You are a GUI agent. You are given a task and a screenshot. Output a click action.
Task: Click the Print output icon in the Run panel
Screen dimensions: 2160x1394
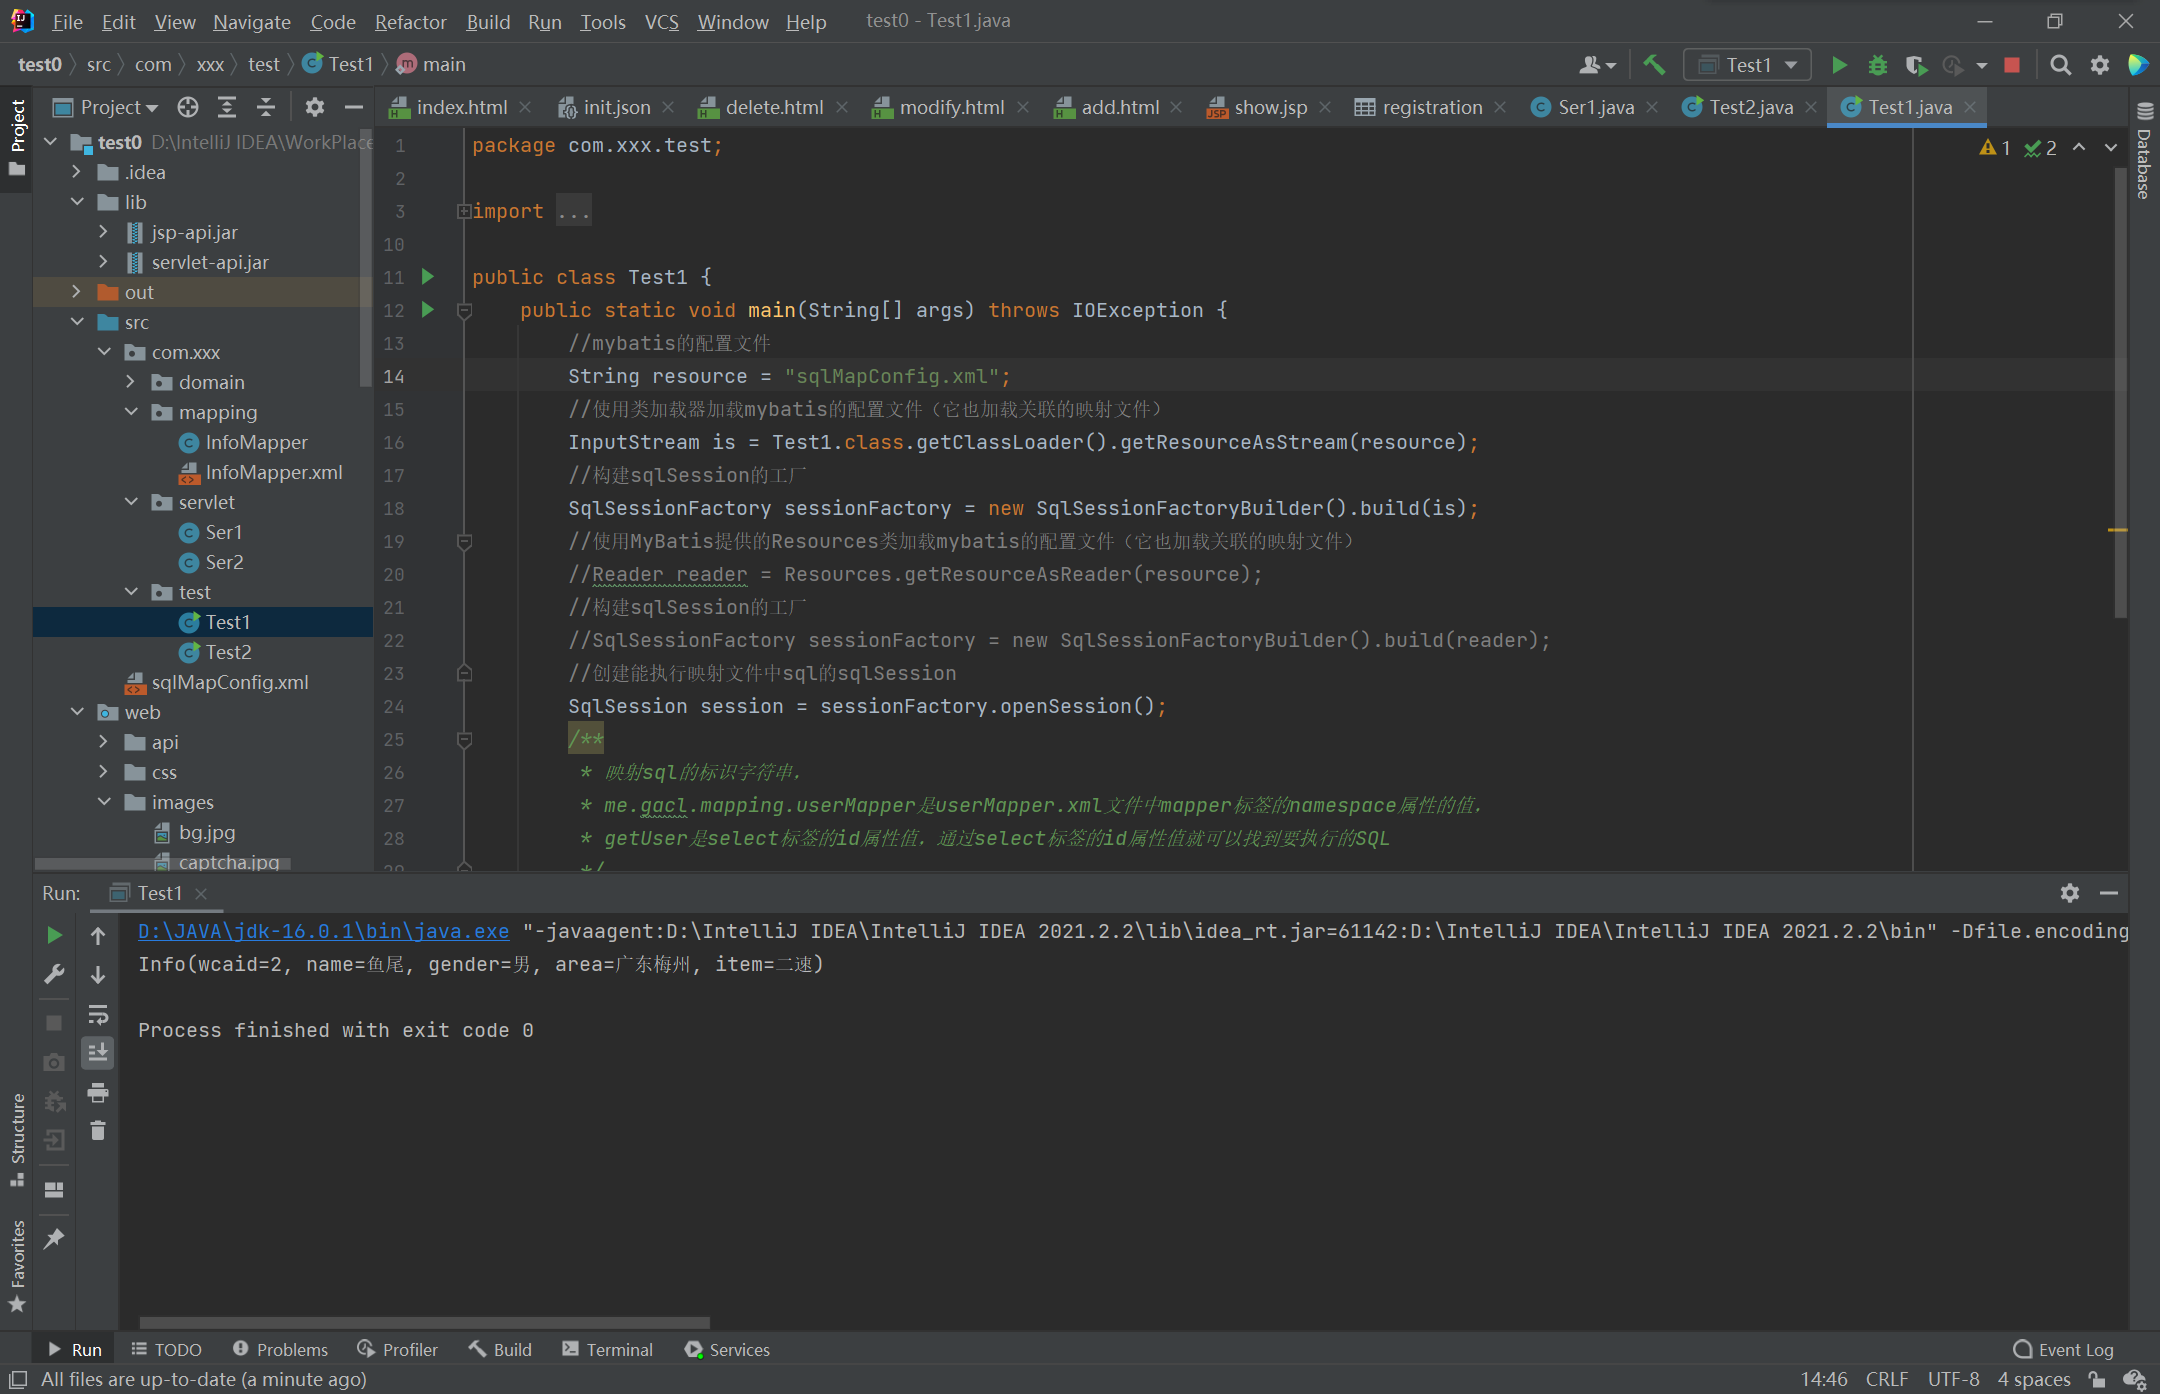coord(98,1092)
